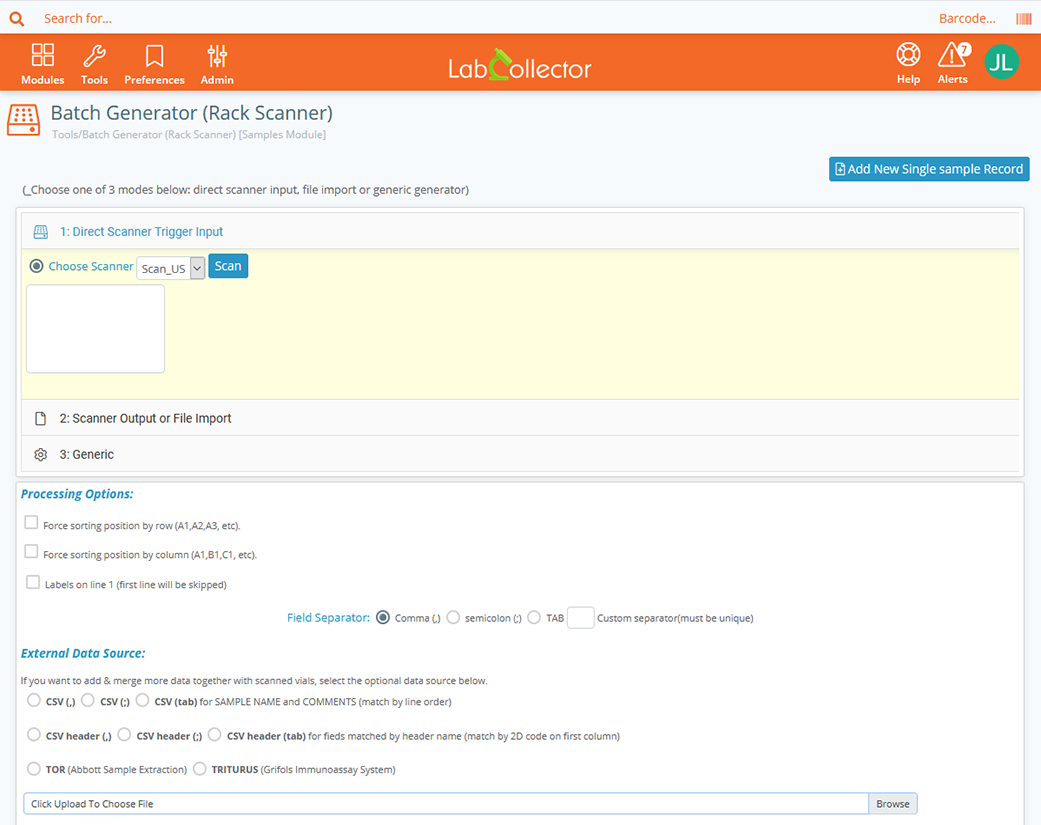Click the External Data Source heading
Screen dimensions: 1041x825
coord(83,653)
